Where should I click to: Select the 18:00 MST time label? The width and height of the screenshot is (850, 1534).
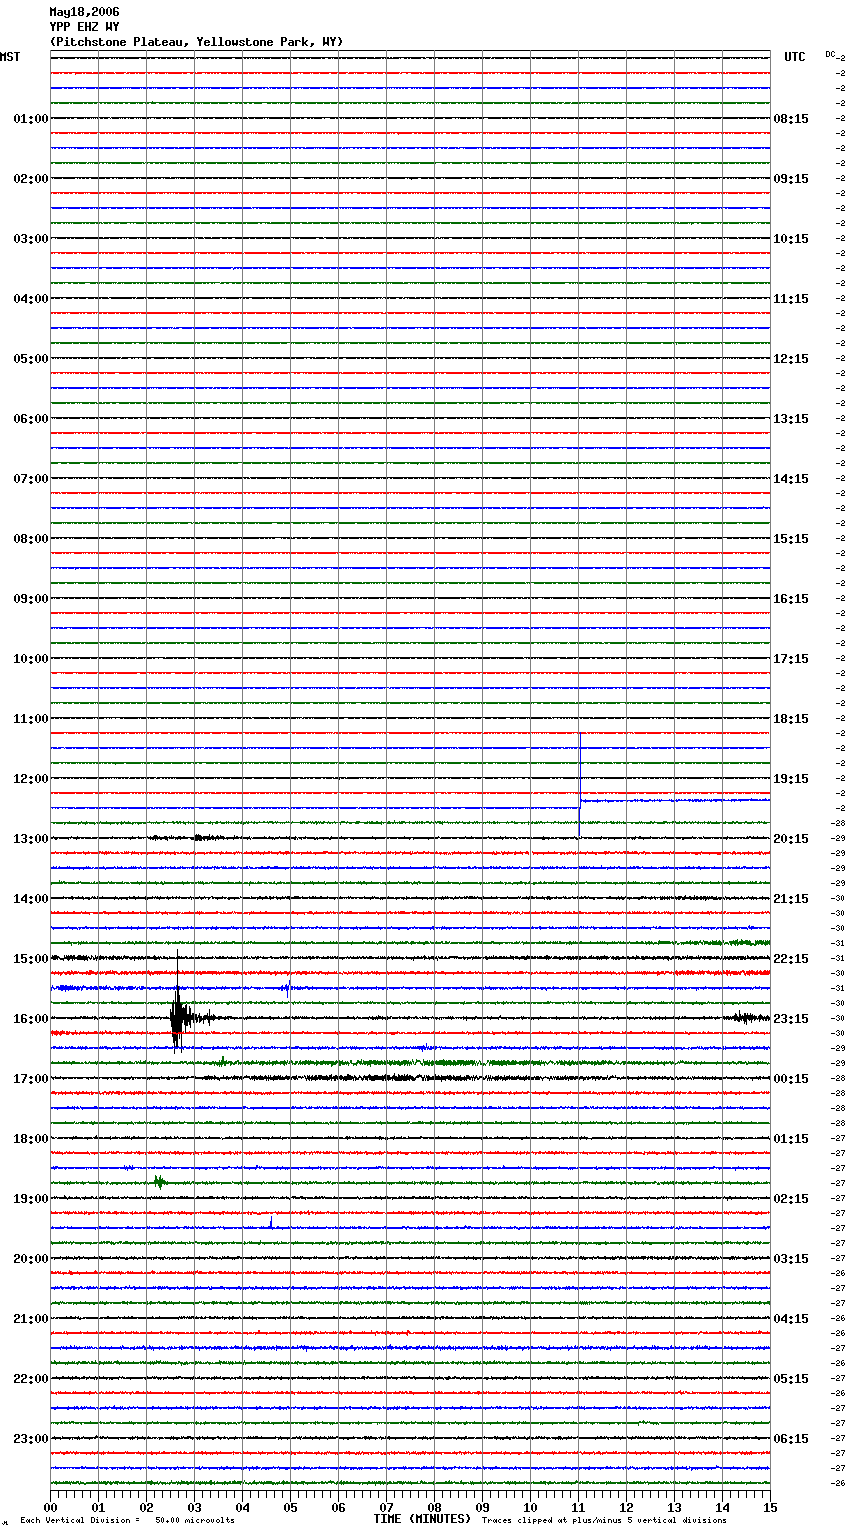point(31,1139)
